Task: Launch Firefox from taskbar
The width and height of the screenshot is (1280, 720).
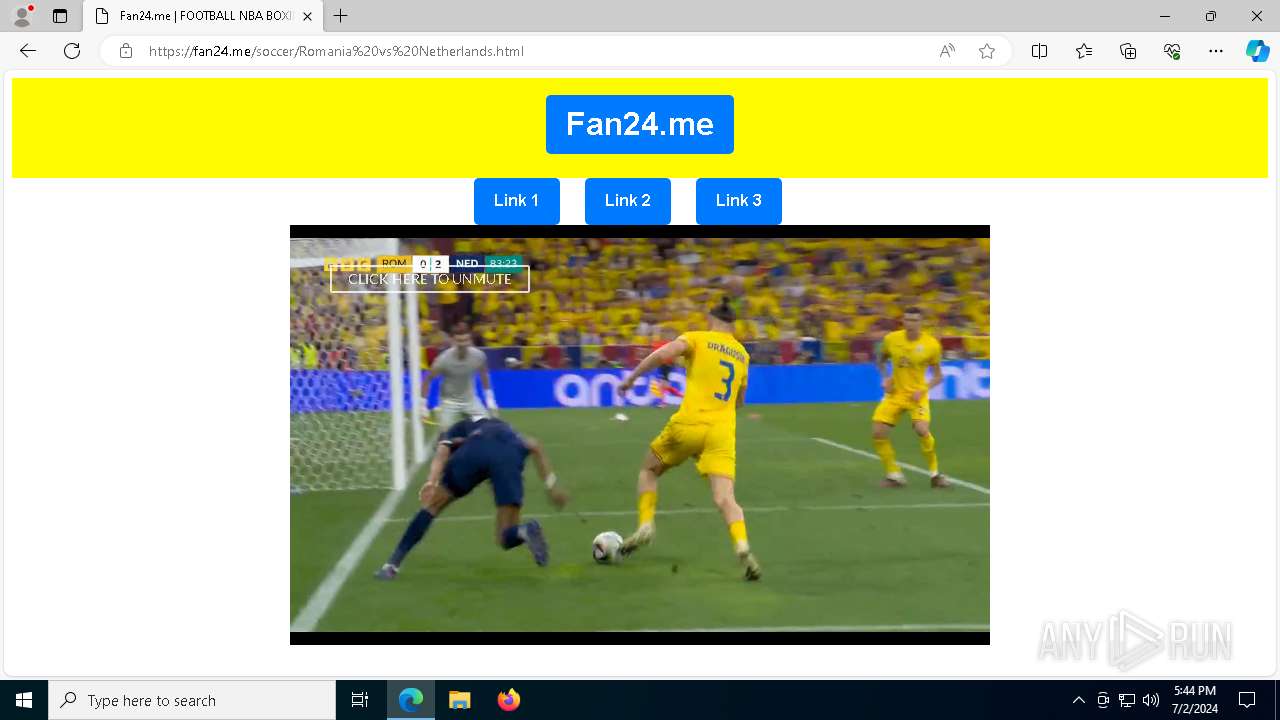Action: [x=509, y=700]
